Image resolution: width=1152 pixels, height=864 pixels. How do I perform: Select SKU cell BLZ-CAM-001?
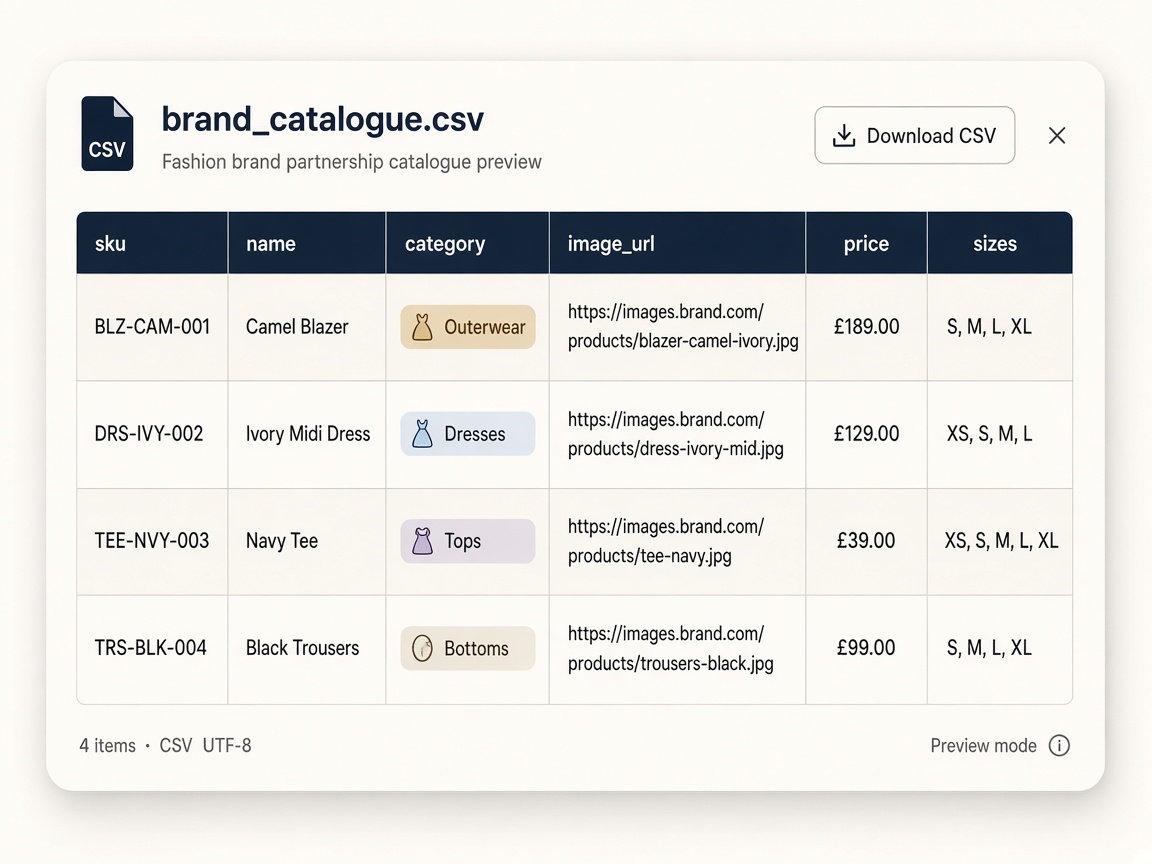152,326
